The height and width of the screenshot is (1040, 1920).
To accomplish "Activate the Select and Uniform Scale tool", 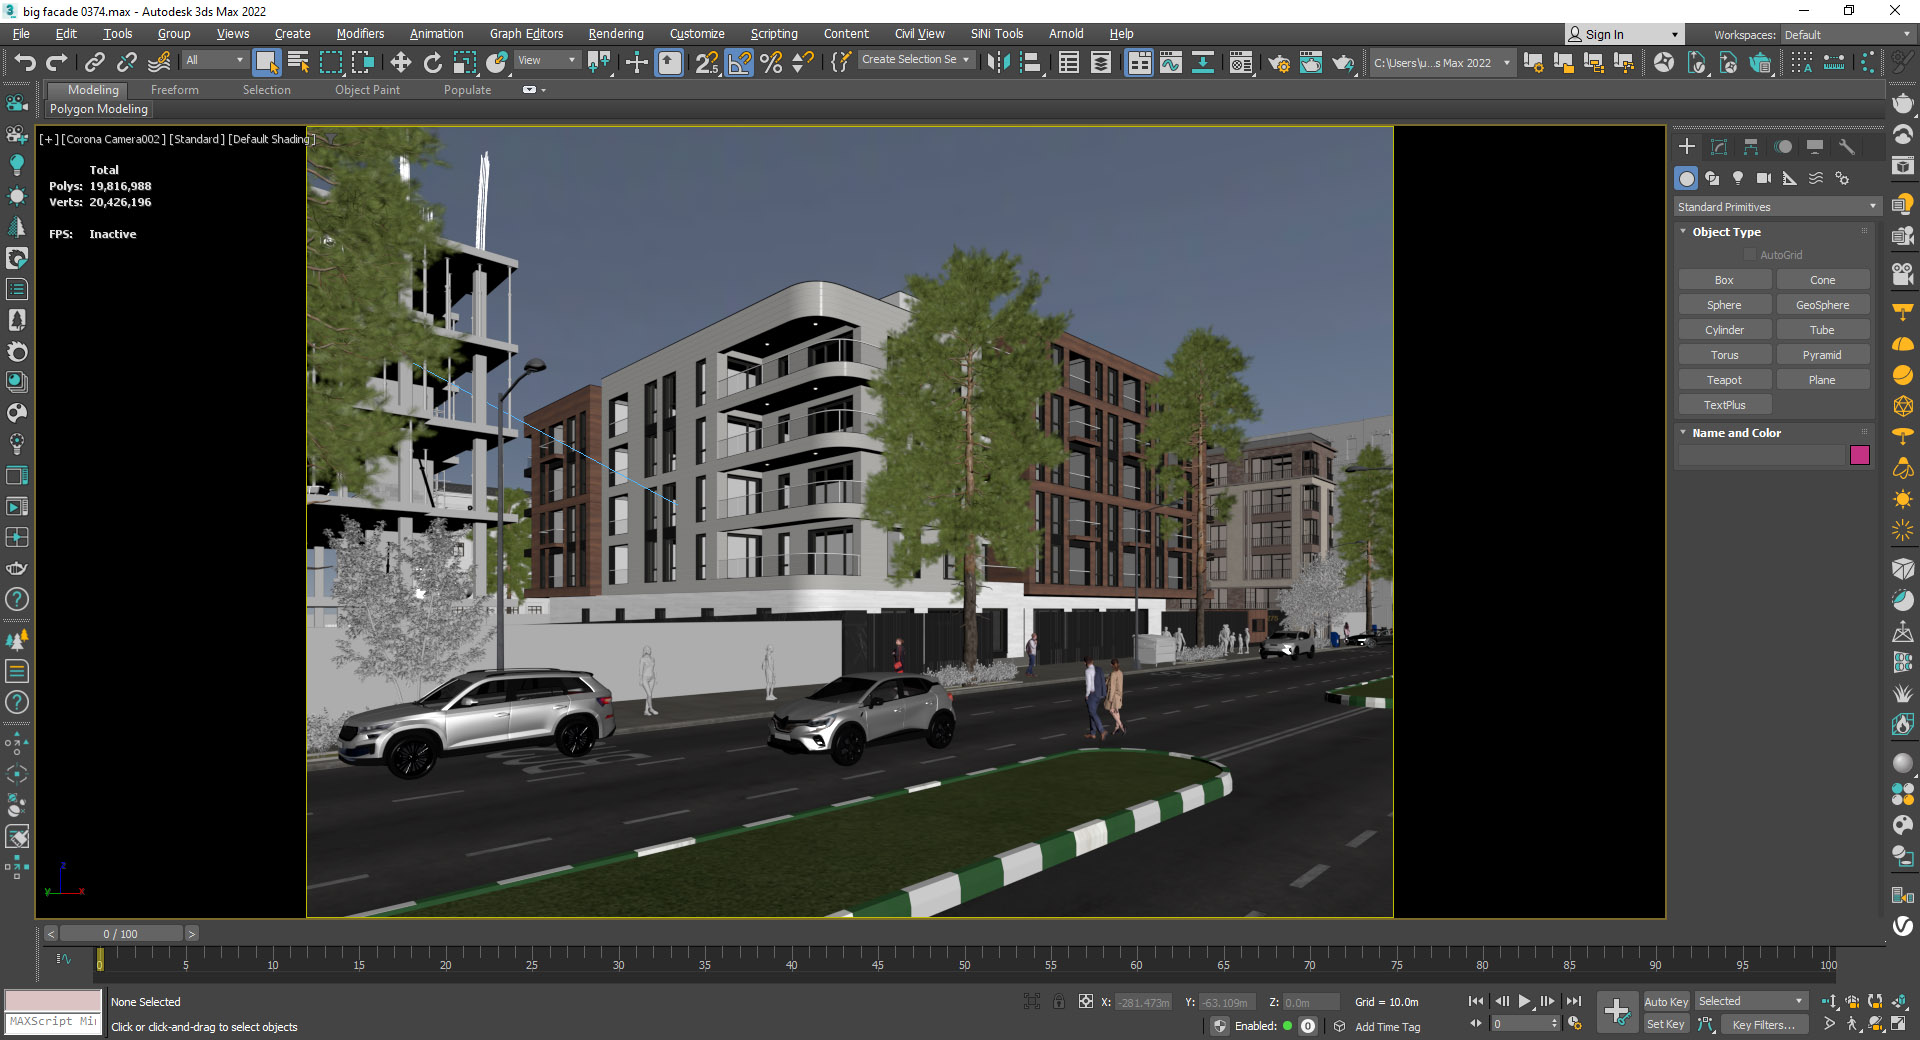I will [465, 63].
